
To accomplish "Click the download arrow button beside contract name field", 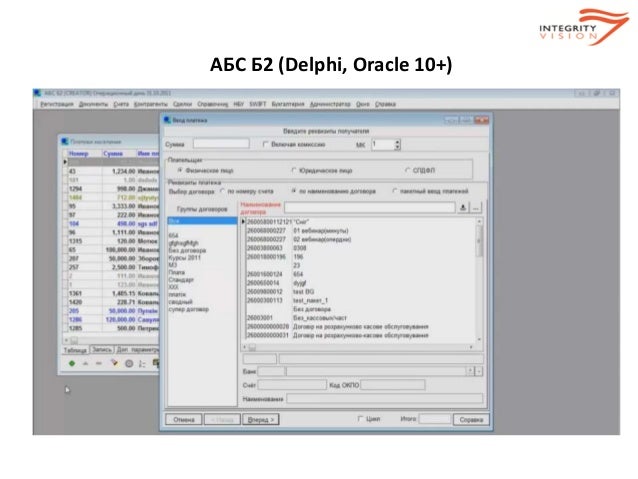I will click(x=463, y=208).
